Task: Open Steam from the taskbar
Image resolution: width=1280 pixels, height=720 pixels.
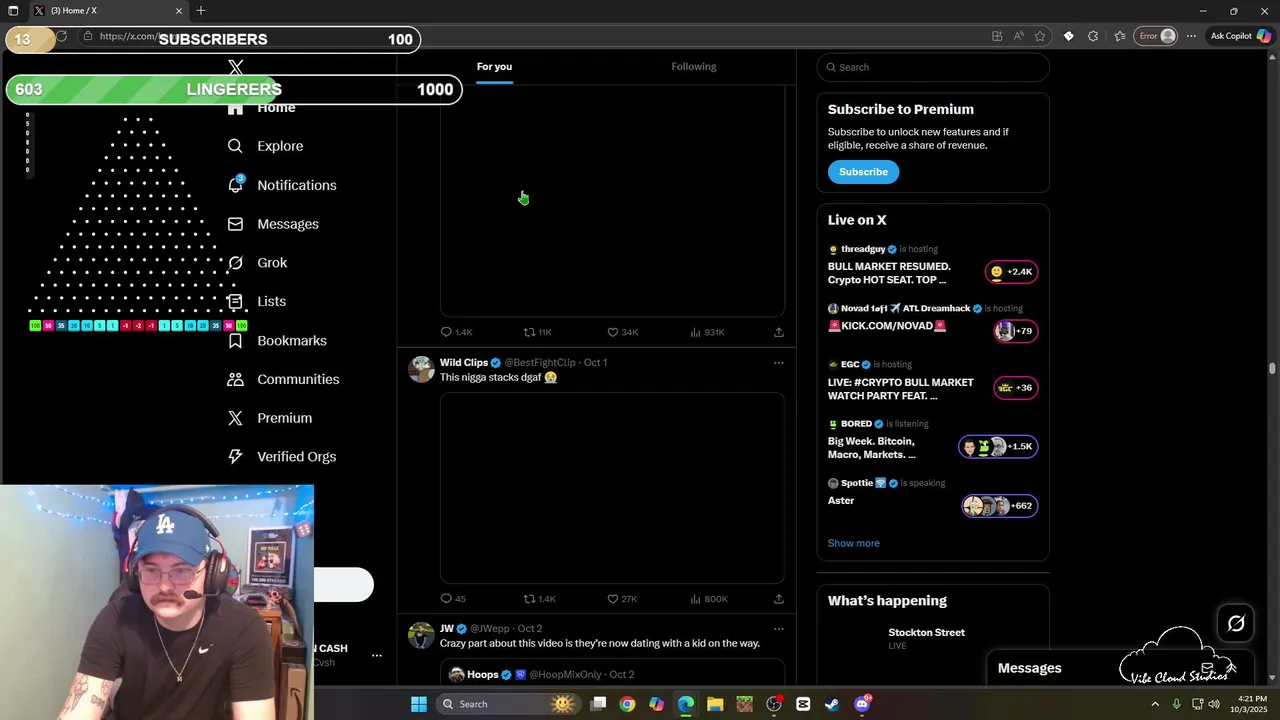Action: pyautogui.click(x=832, y=704)
